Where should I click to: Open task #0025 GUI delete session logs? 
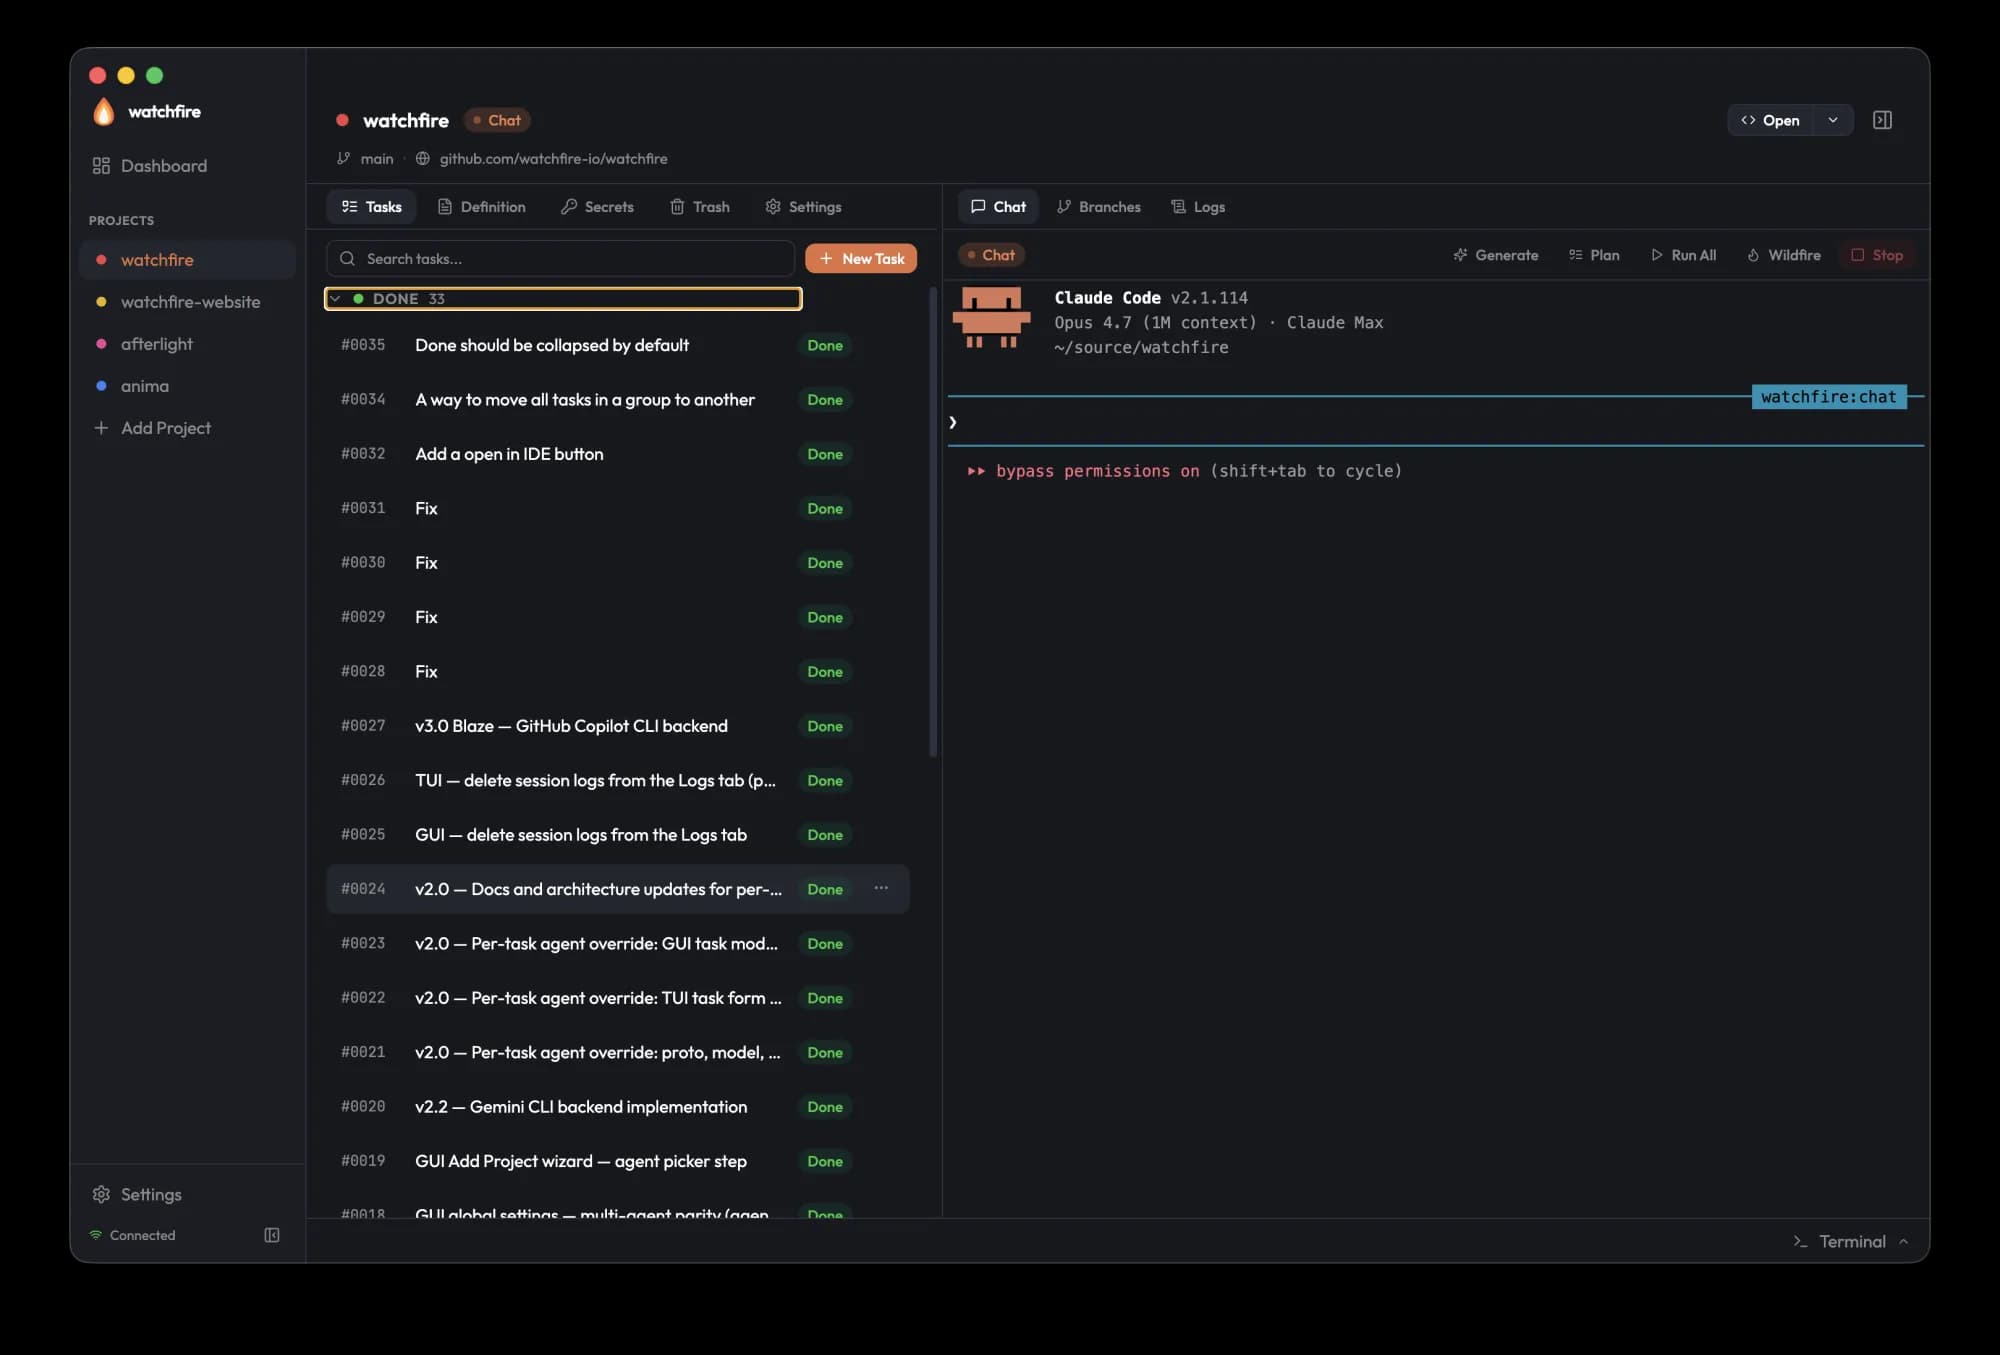[618, 835]
